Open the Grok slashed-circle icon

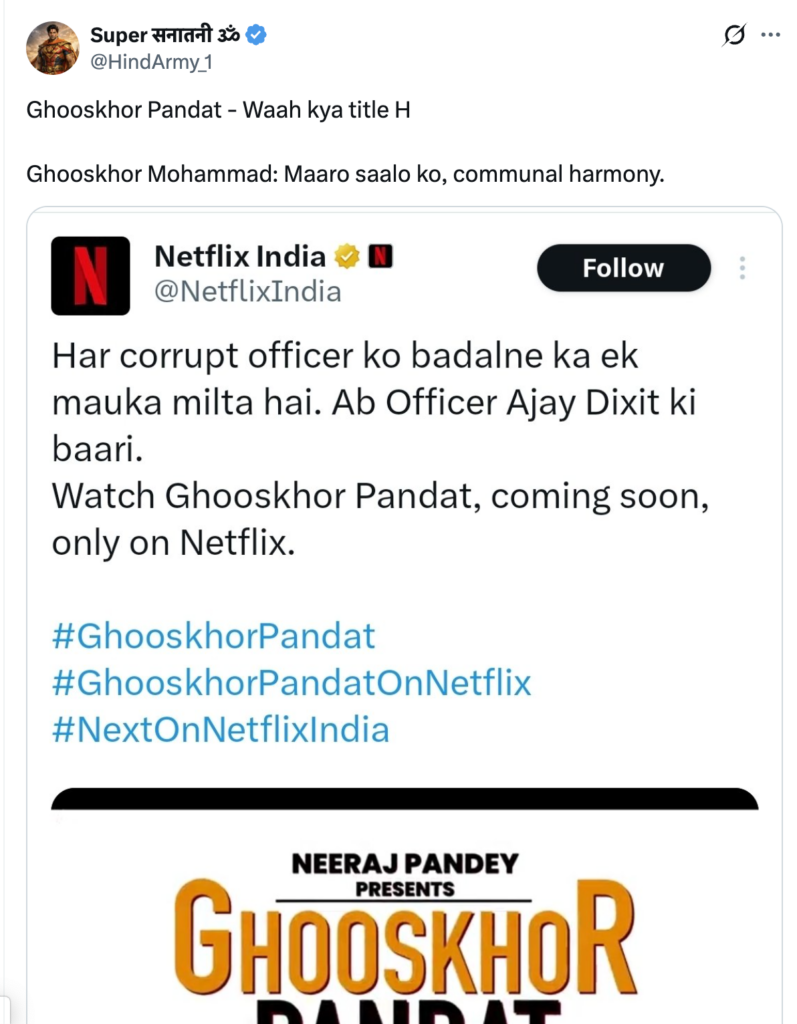(x=733, y=36)
